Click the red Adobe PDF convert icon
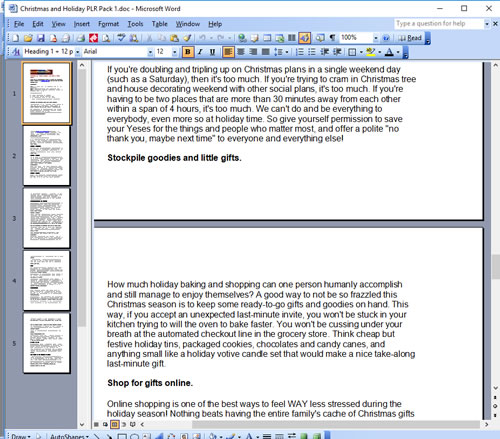This screenshot has height=439, width=500. coord(93,38)
